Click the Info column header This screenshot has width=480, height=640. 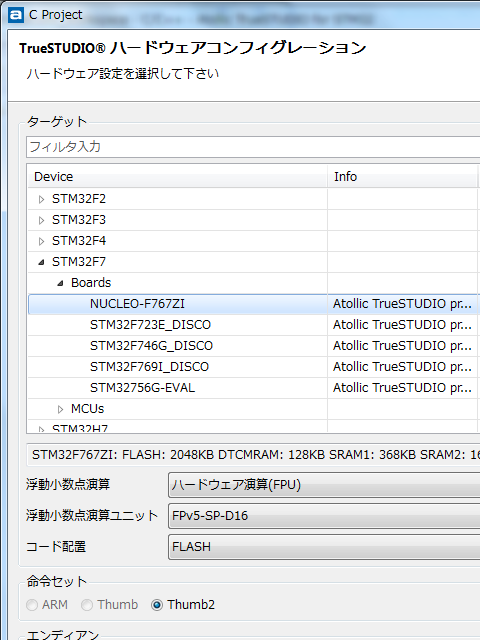pos(403,177)
